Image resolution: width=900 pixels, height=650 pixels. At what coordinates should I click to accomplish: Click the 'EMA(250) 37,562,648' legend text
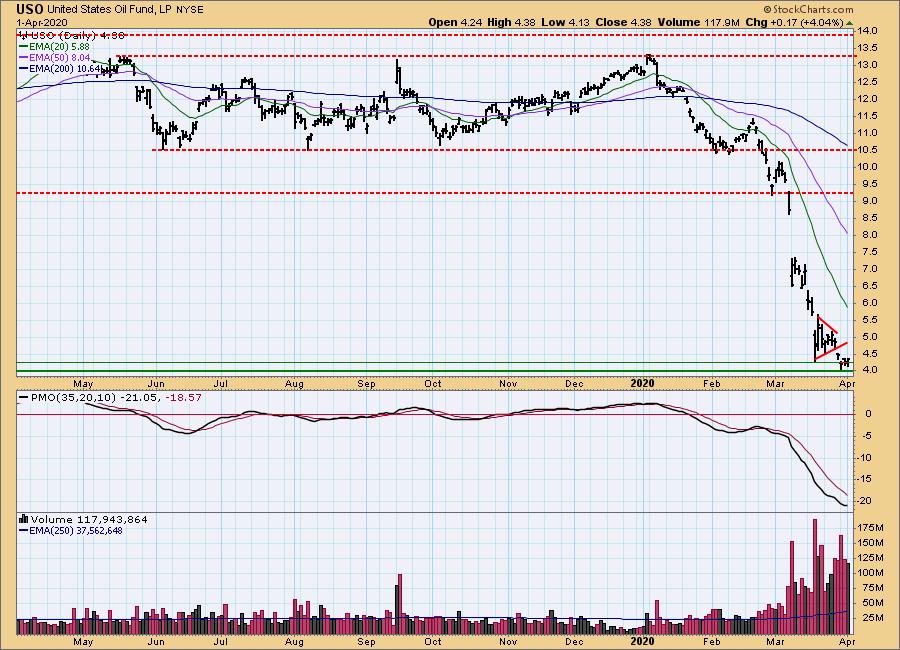click(76, 531)
